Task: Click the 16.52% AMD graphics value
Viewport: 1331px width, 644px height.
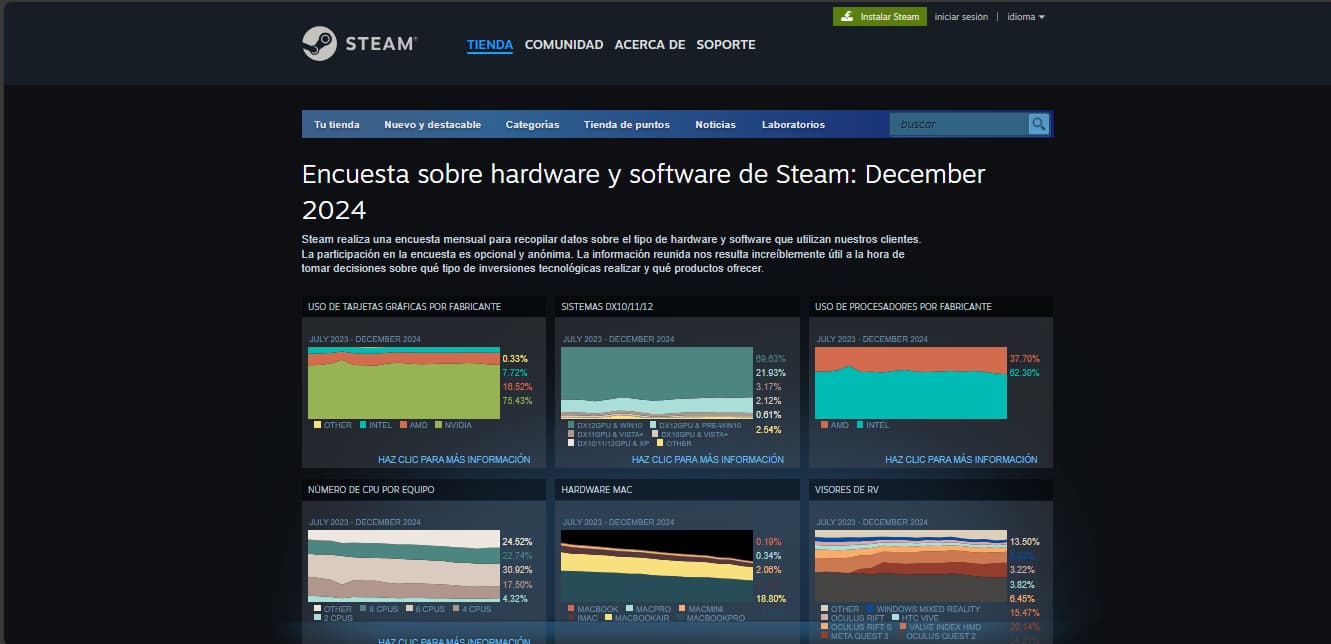Action: 517,386
